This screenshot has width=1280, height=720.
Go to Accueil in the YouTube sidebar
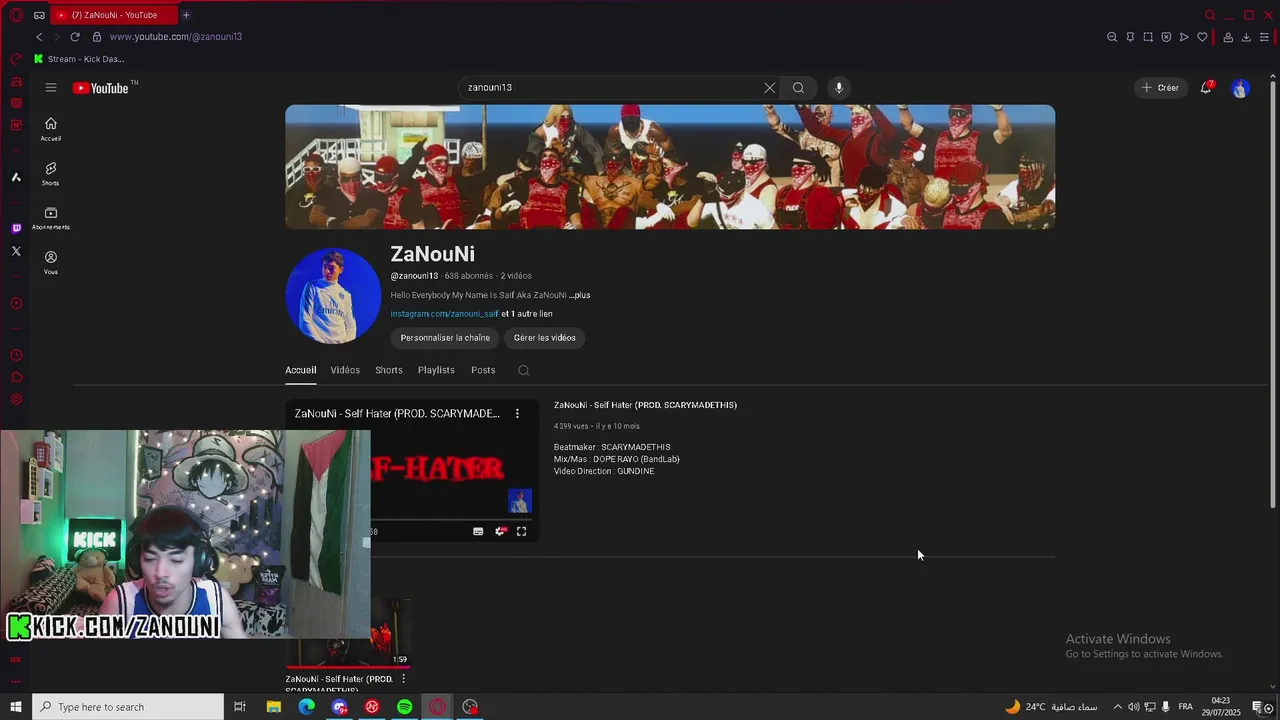coord(51,129)
